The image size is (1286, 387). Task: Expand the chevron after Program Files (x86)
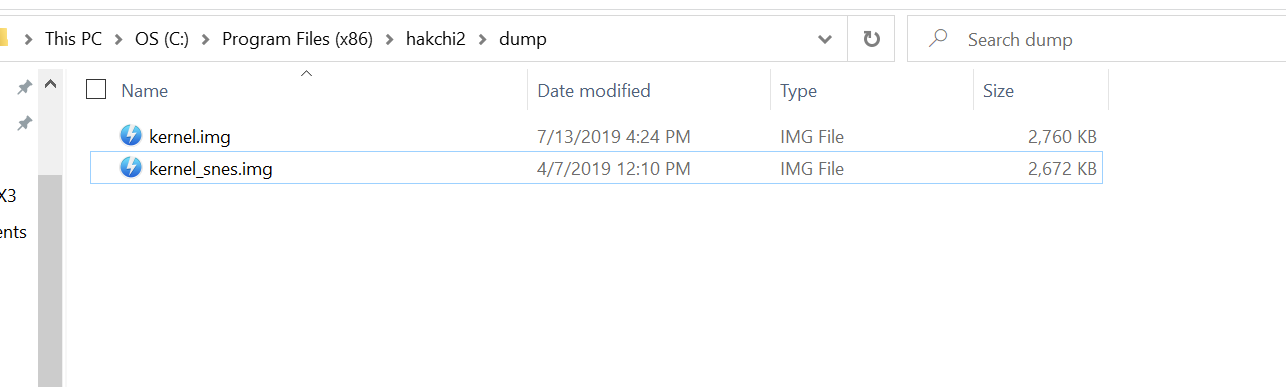[x=390, y=39]
